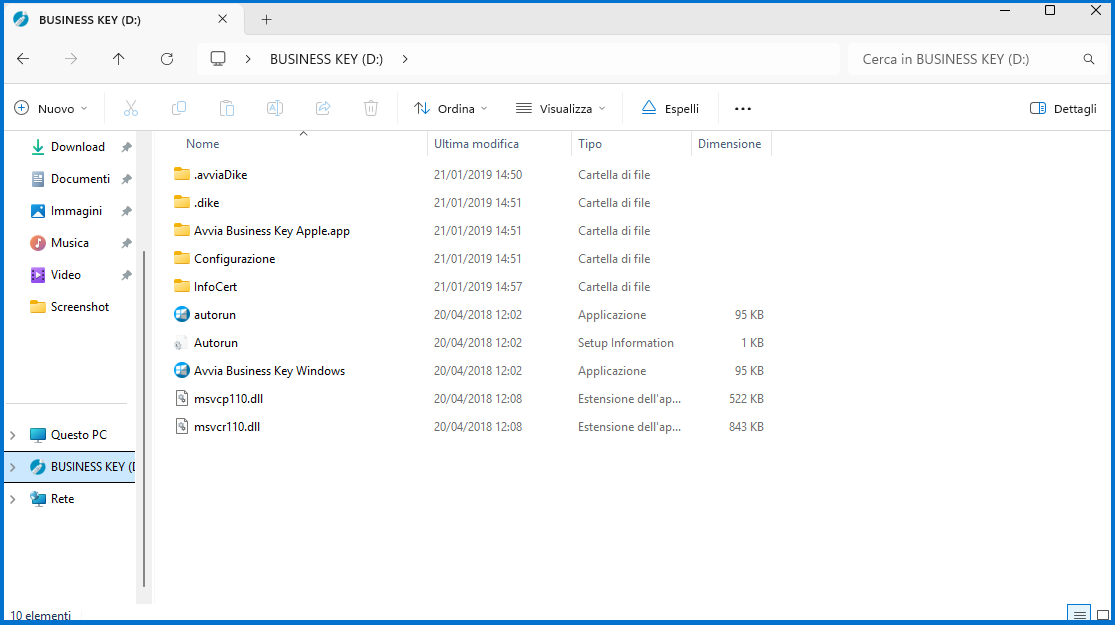Go back with the left arrow
1115x625 pixels.
pos(23,59)
